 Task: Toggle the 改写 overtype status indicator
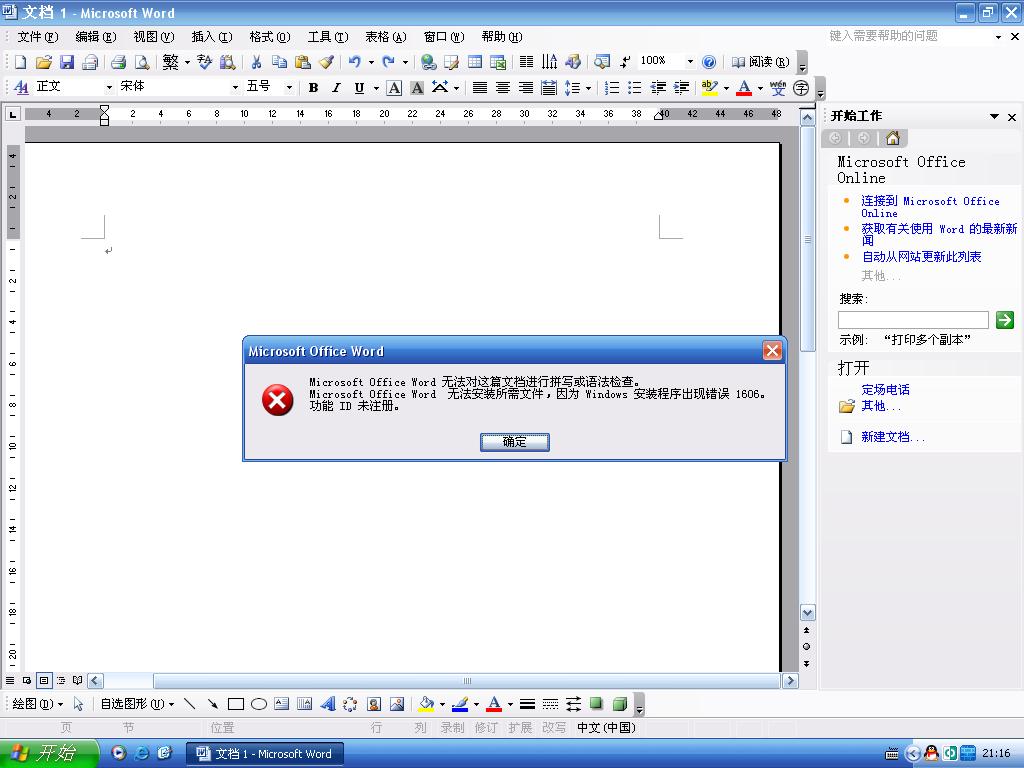pyautogui.click(x=554, y=728)
